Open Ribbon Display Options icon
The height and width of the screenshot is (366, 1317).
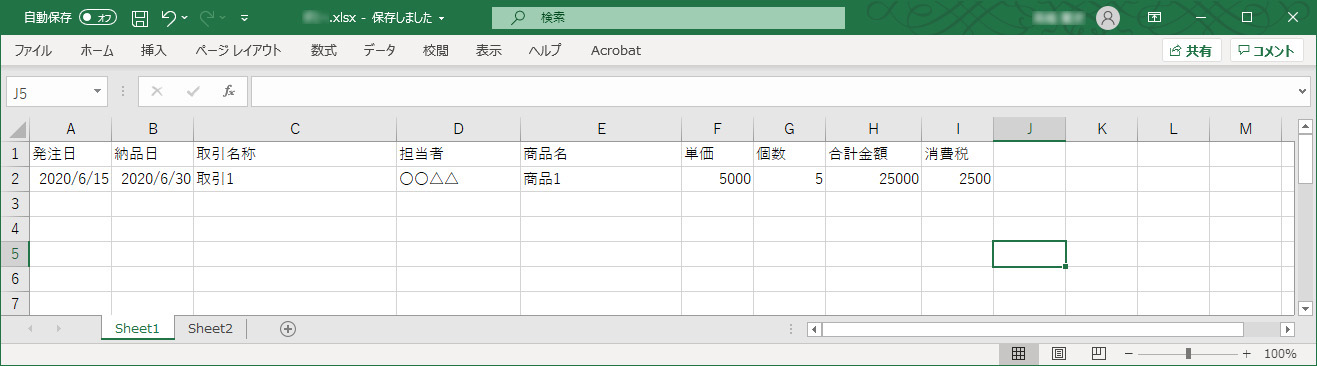point(1154,18)
